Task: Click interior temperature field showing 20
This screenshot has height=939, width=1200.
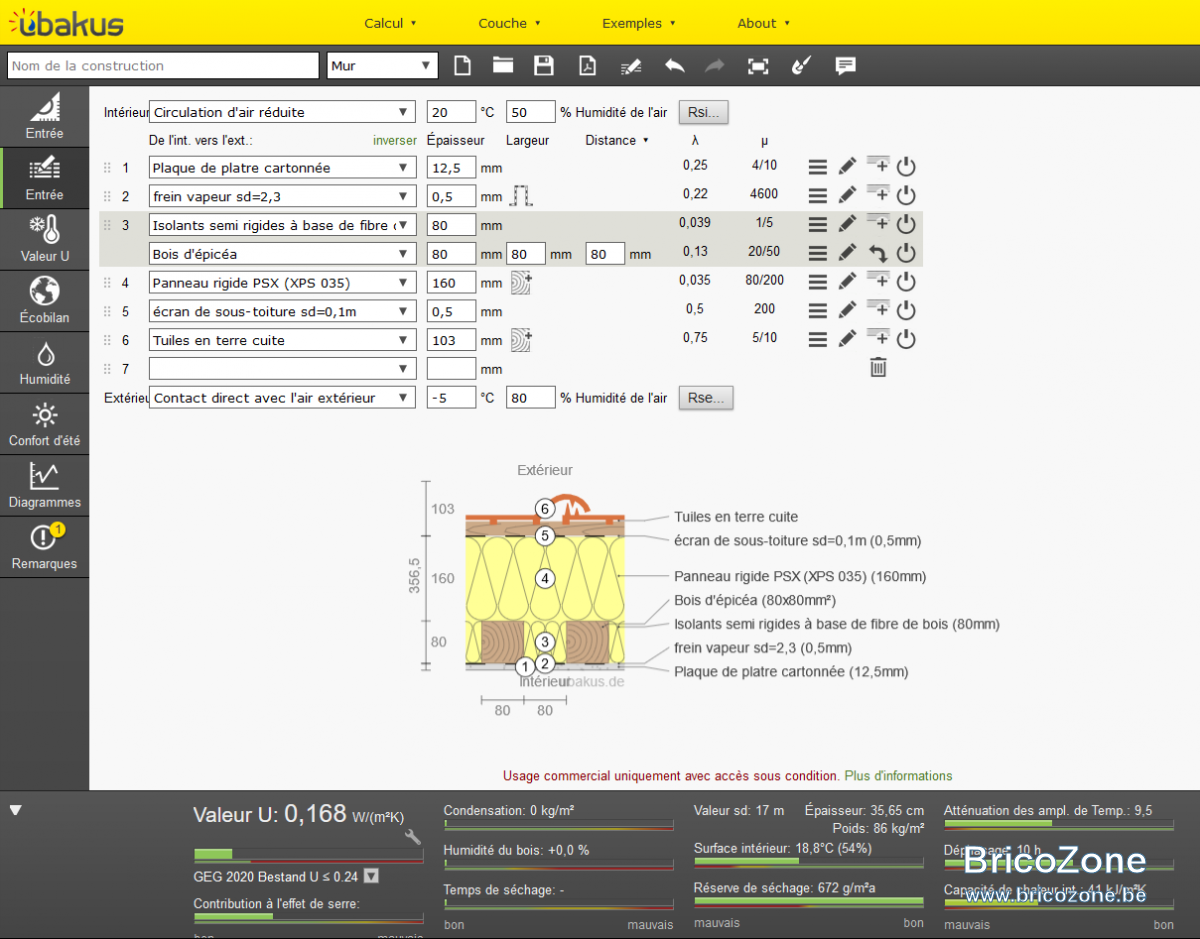Action: click(451, 112)
